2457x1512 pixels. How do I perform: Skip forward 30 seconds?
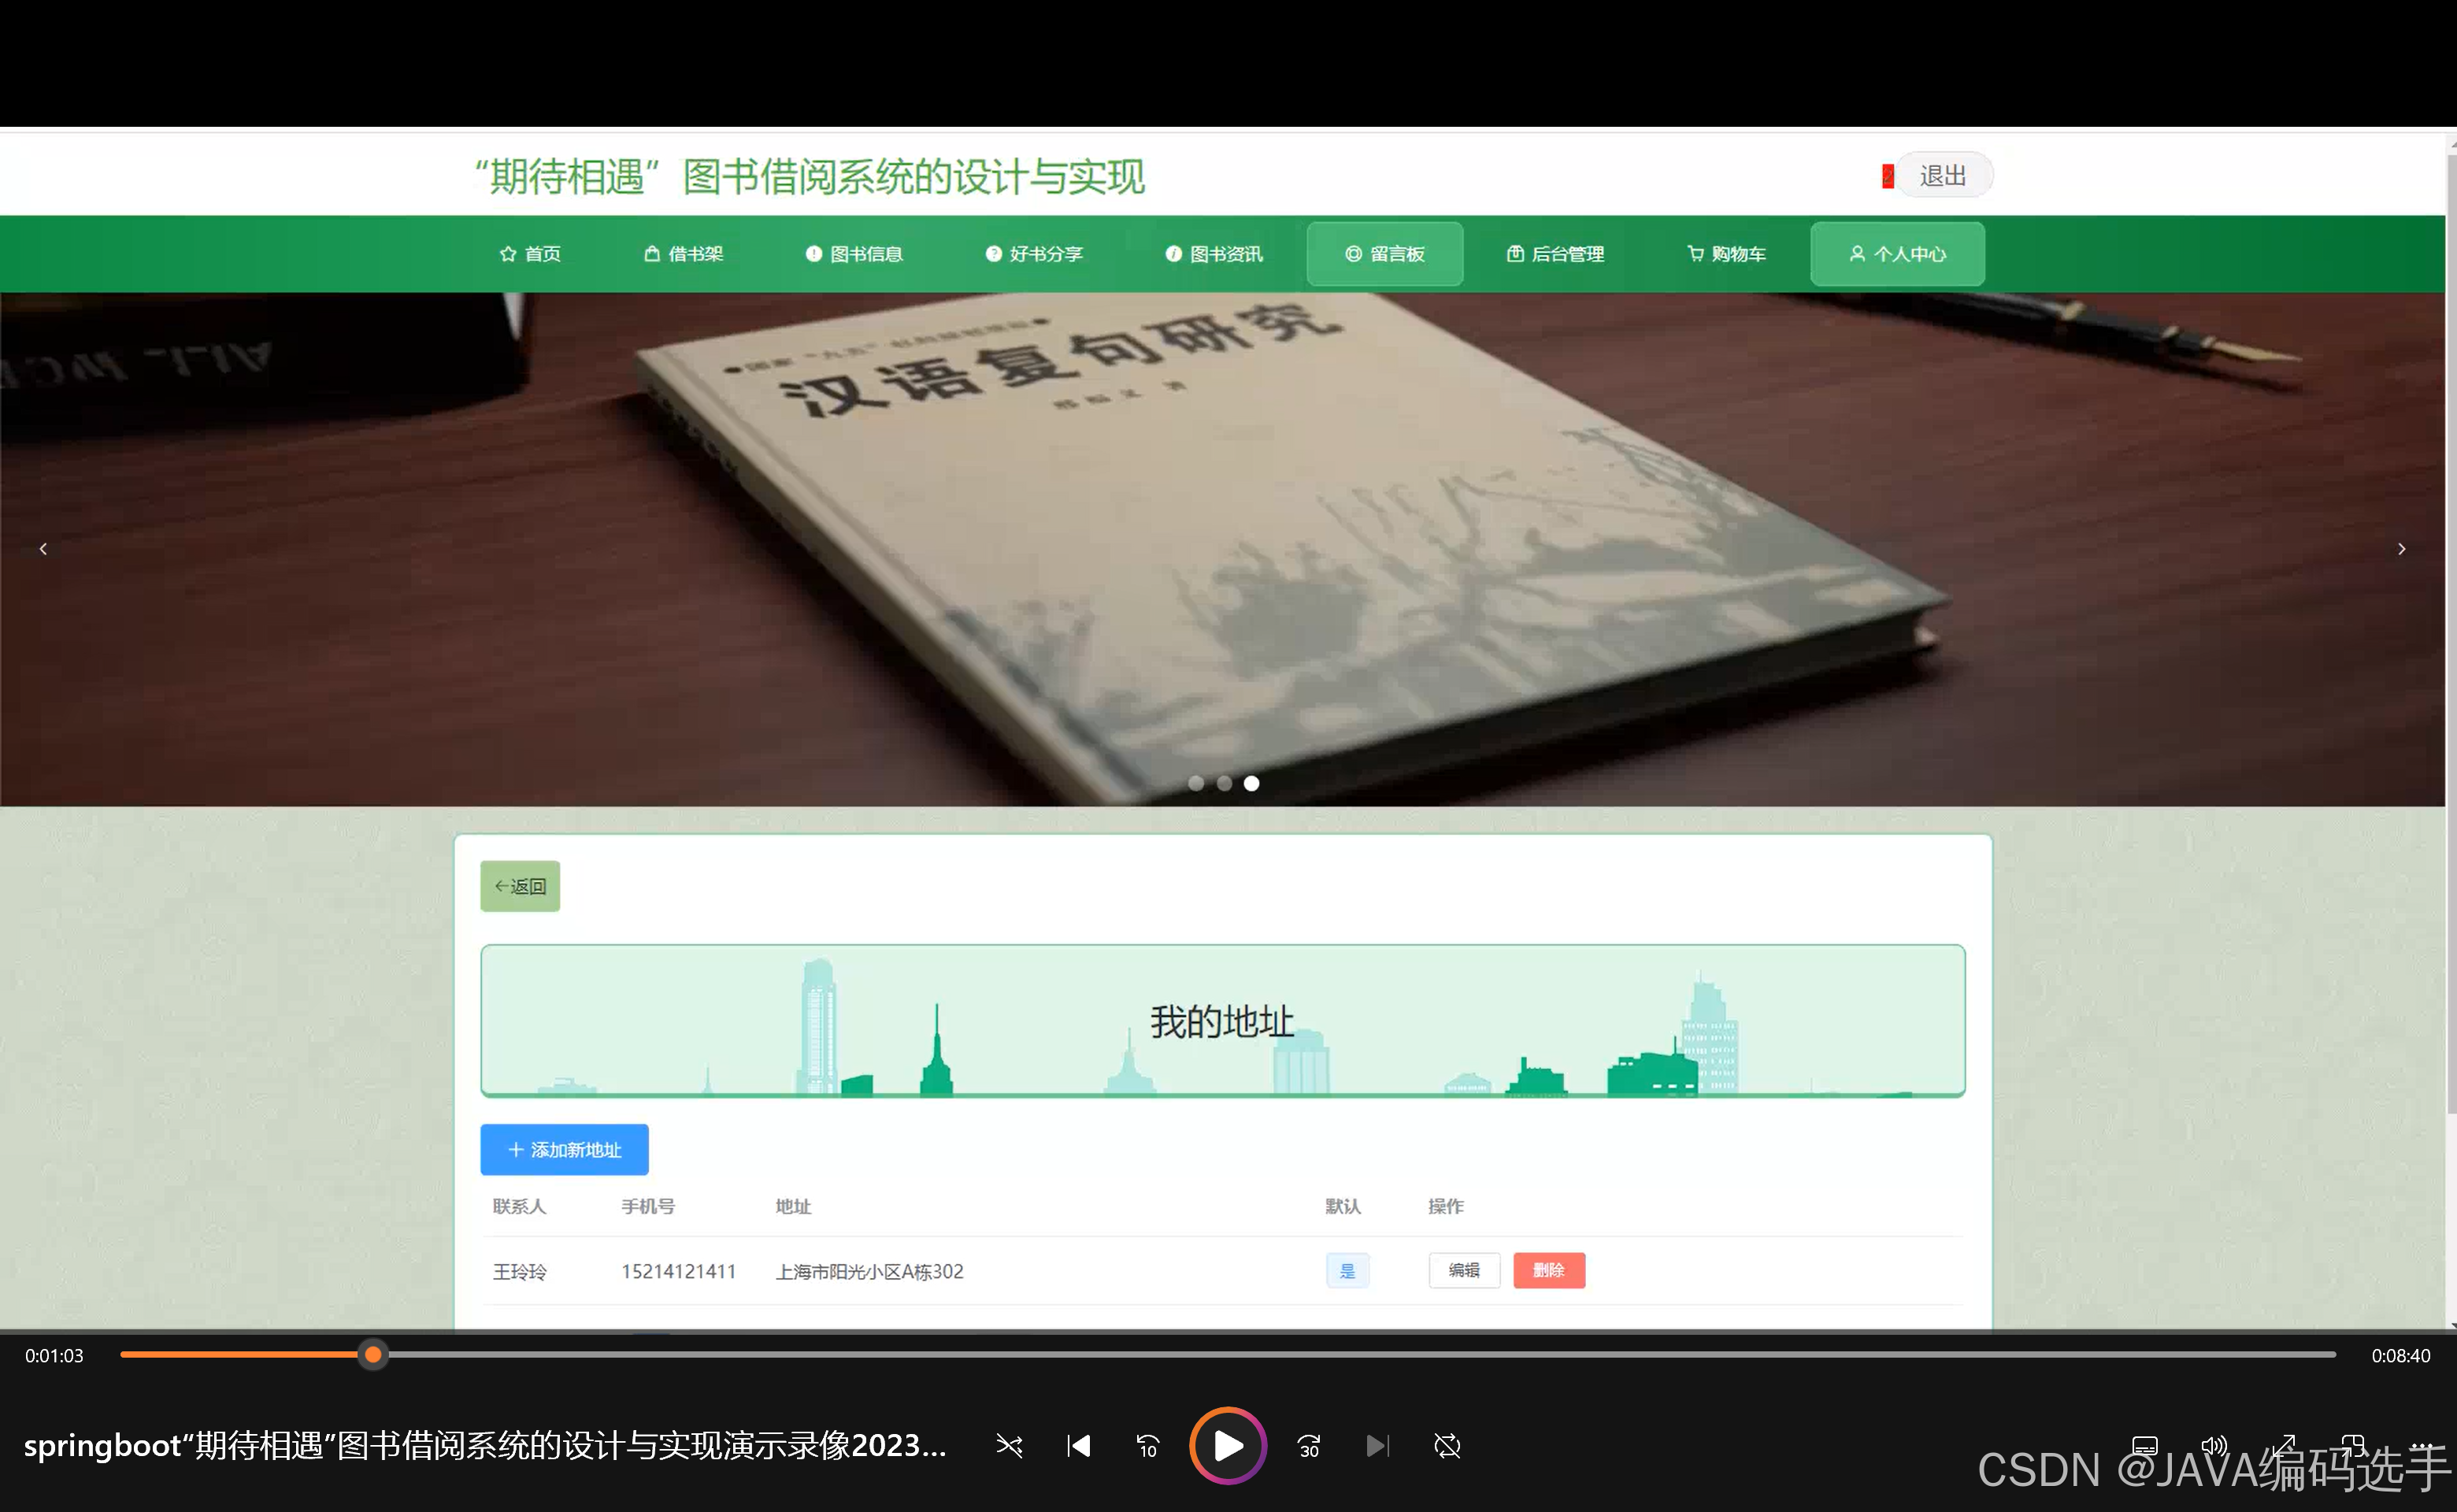1309,1446
